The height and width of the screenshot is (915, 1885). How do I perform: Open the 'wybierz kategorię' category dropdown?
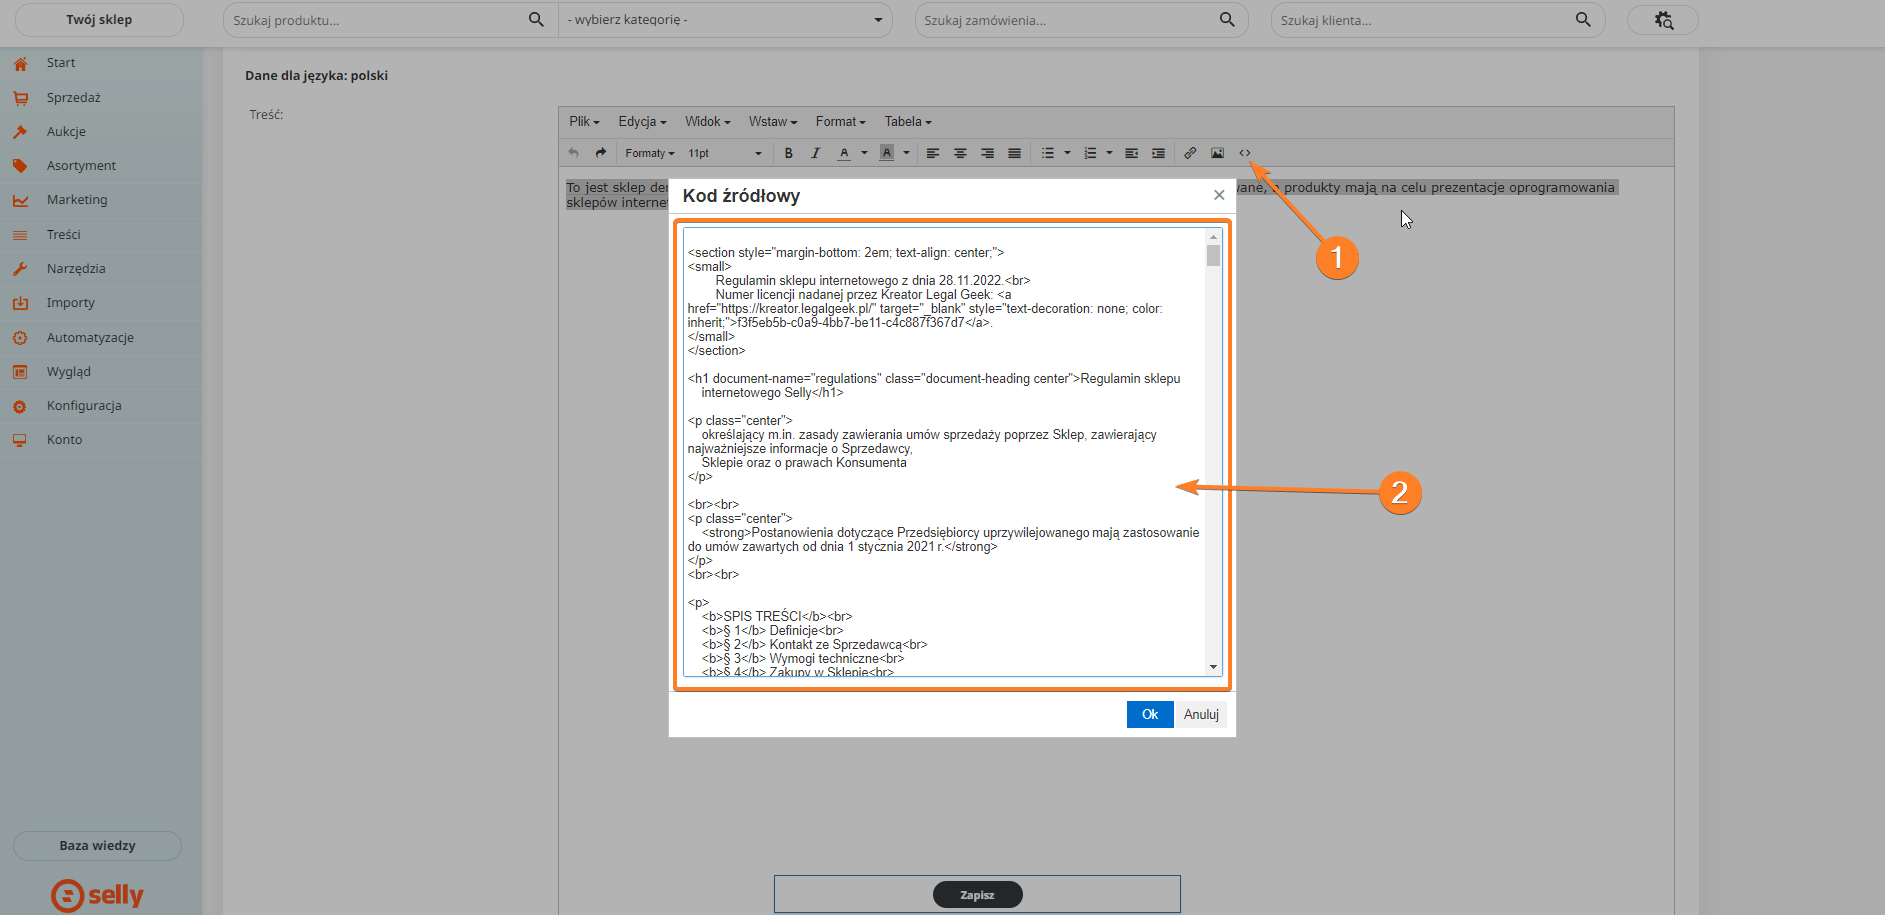click(x=725, y=20)
